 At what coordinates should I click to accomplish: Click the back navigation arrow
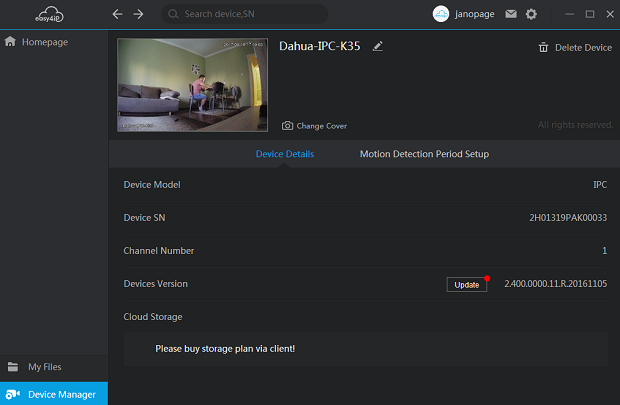[x=117, y=15]
